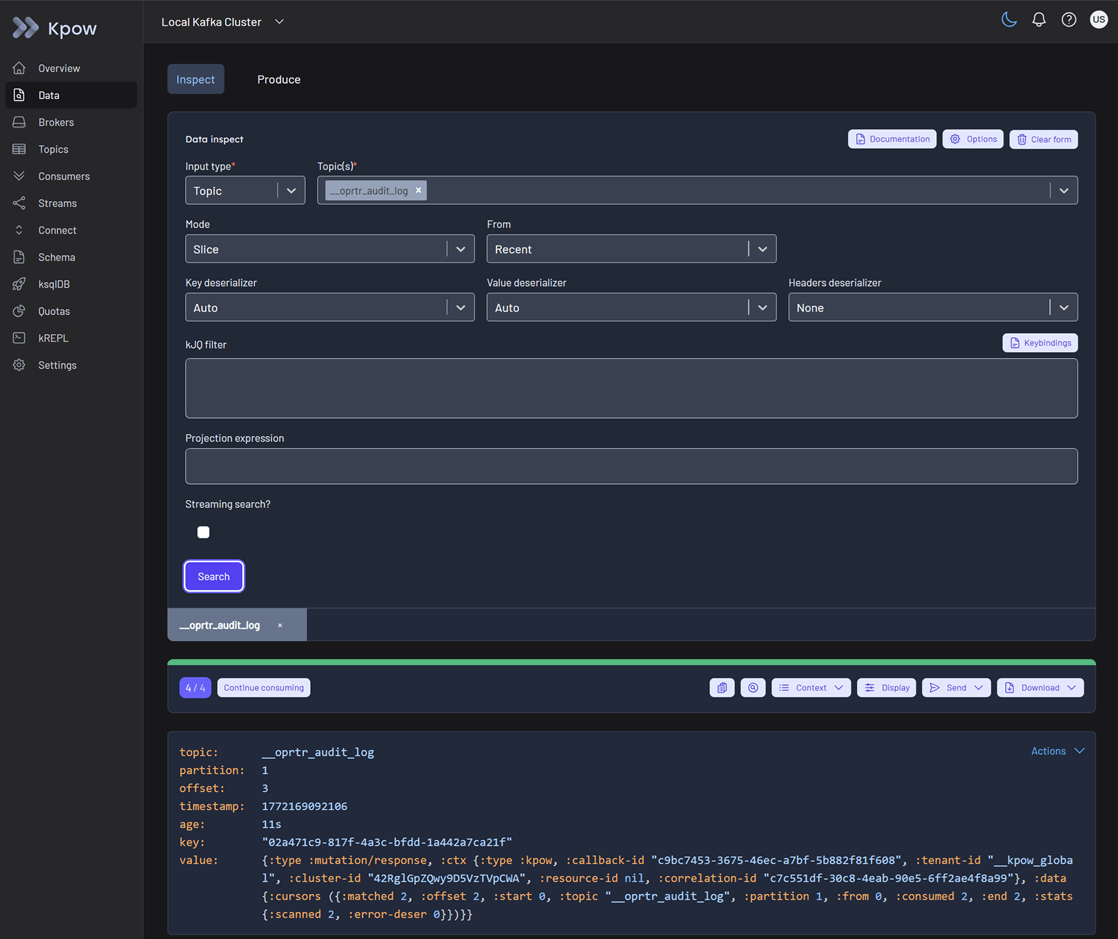
Task: Click the timestamp value 1772169092106
Action: point(304,806)
